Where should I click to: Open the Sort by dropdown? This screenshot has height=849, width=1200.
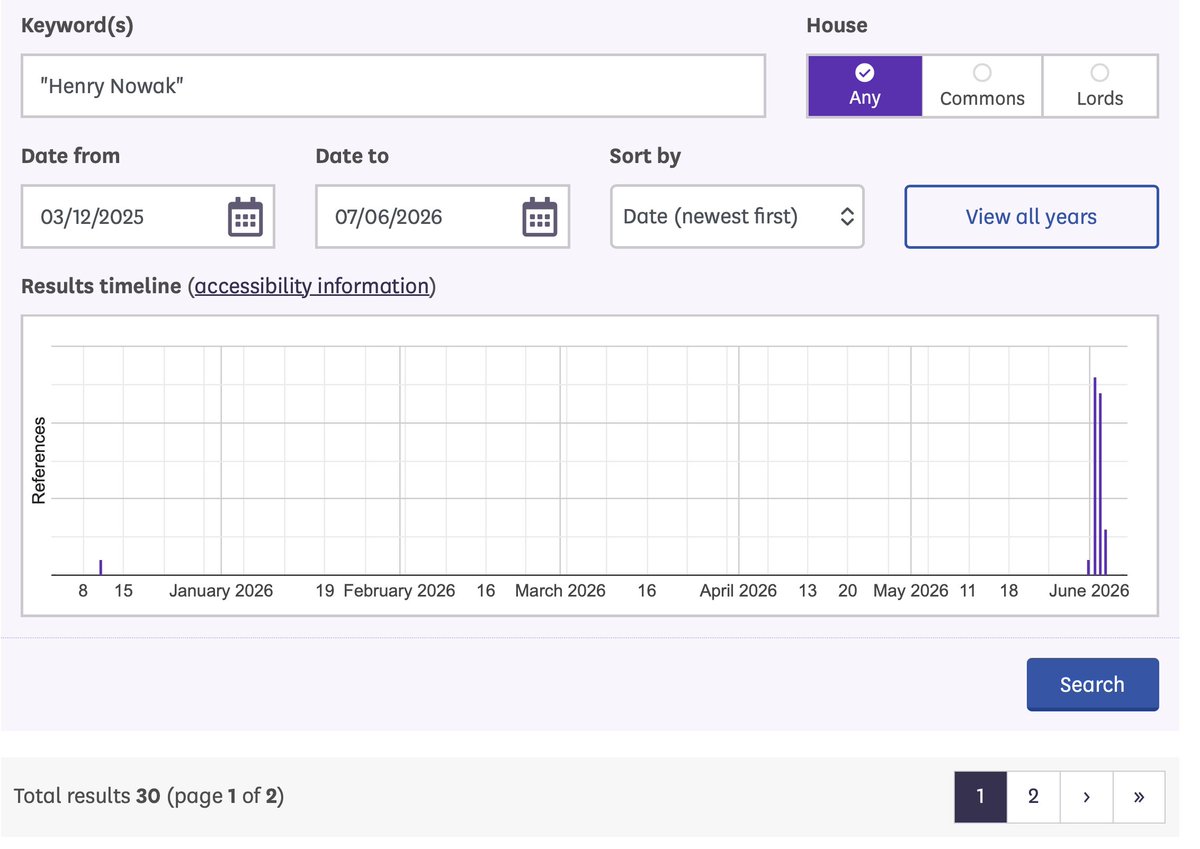click(737, 217)
